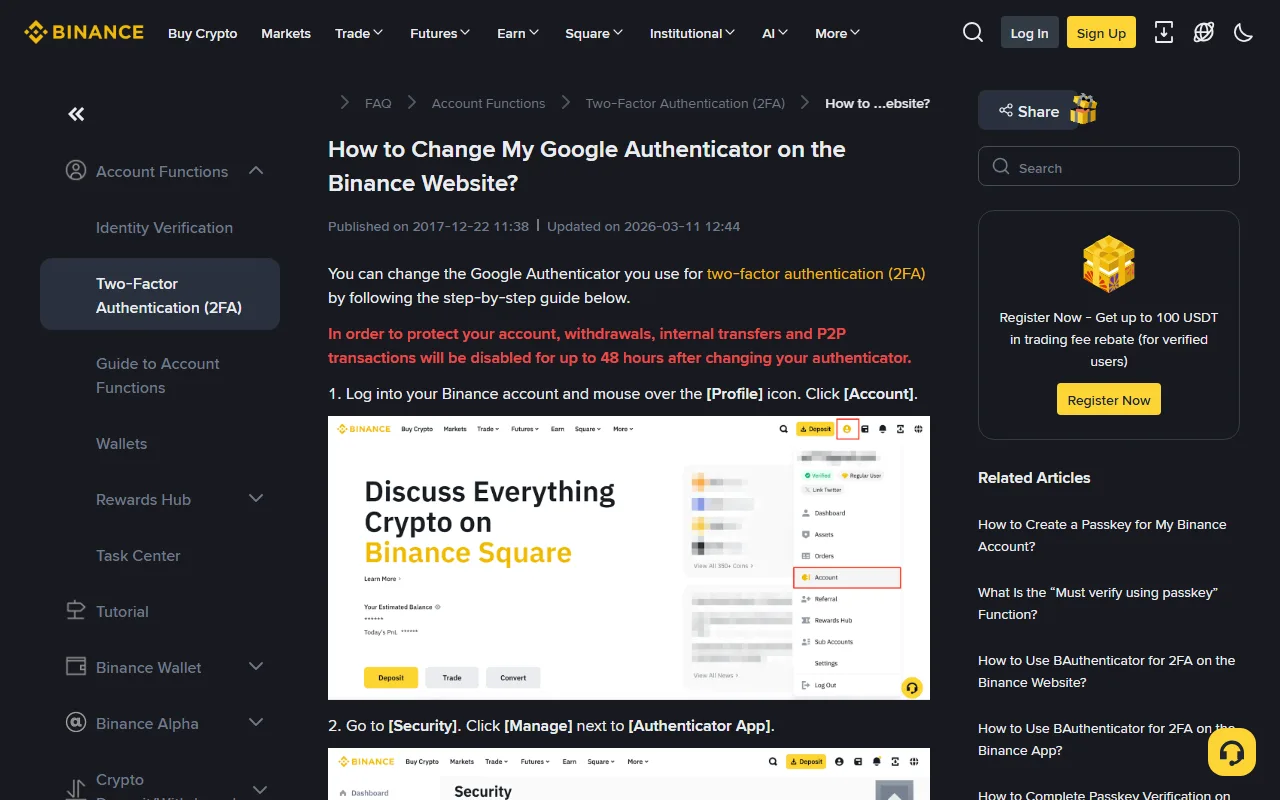Viewport: 1280px width, 800px height.
Task: Expand the Rewards Hub chevron
Action: tap(256, 499)
